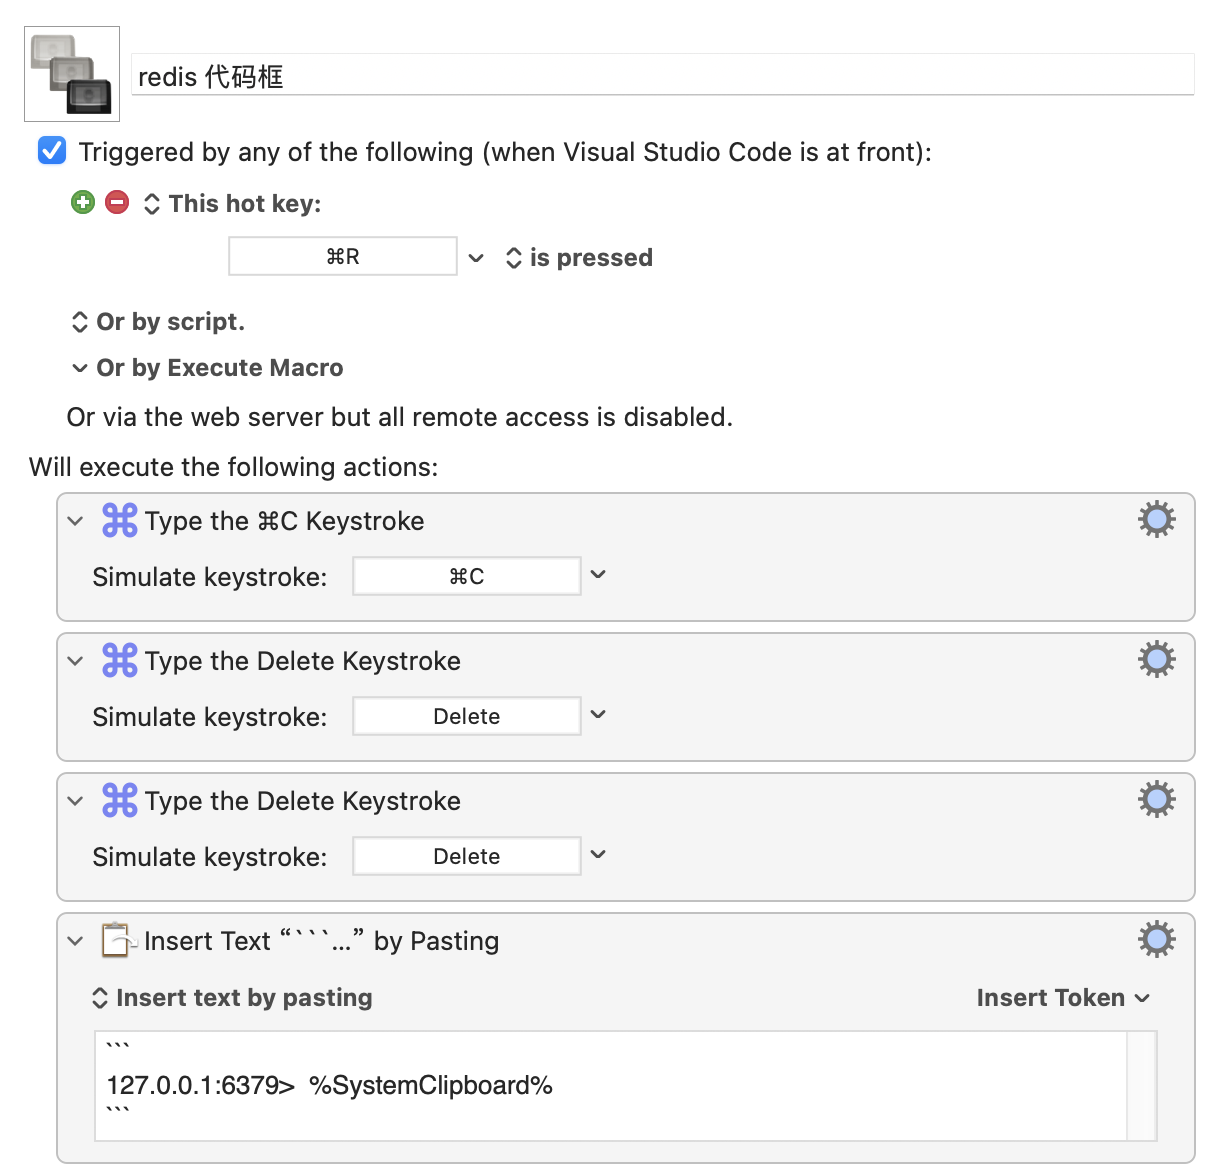Click the clipboard icon of Insert Text action
Screen dimensions: 1230x1172
pyautogui.click(x=117, y=940)
